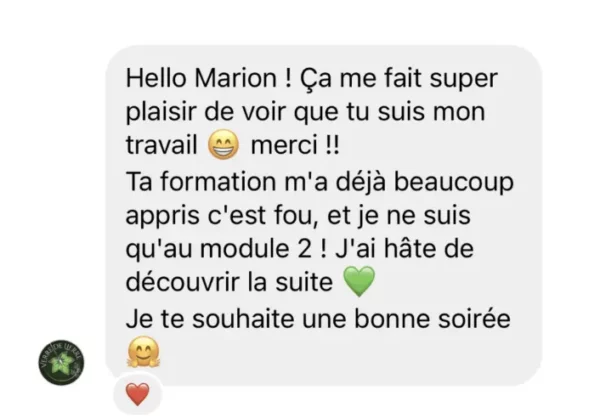Click the word travail
The height and width of the screenshot is (418, 600).
pos(161,145)
